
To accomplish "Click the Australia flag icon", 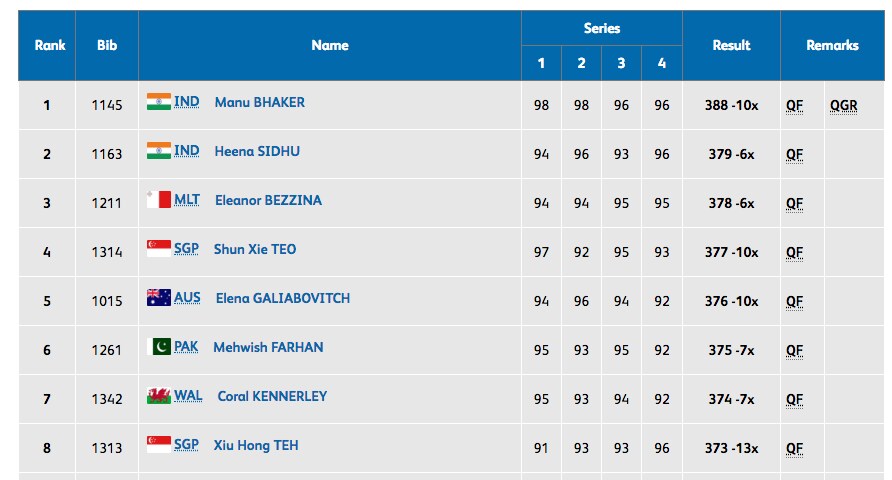I will 159,297.
